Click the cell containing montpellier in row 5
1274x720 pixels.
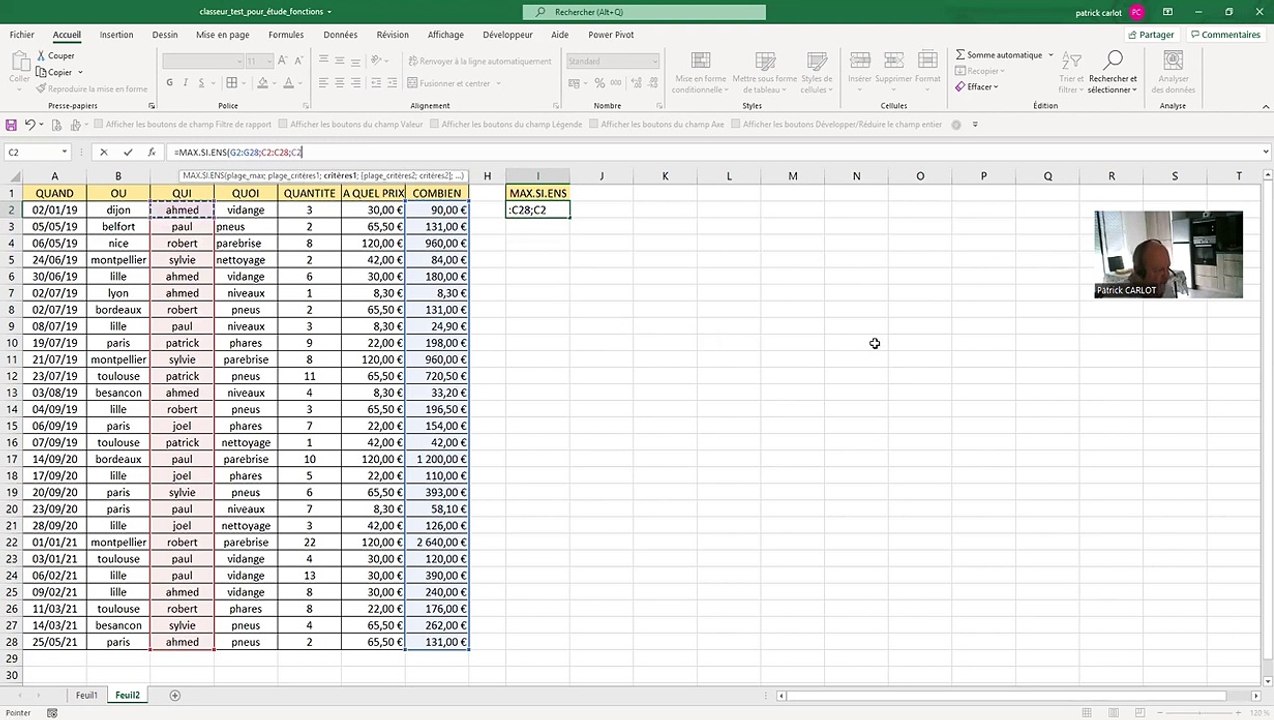click(x=118, y=260)
